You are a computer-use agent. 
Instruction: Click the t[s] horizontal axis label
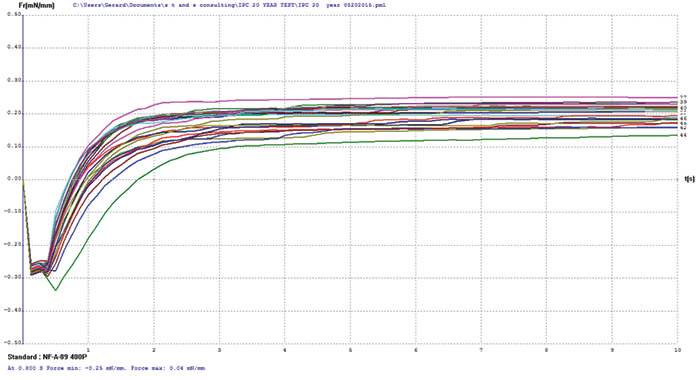689,179
